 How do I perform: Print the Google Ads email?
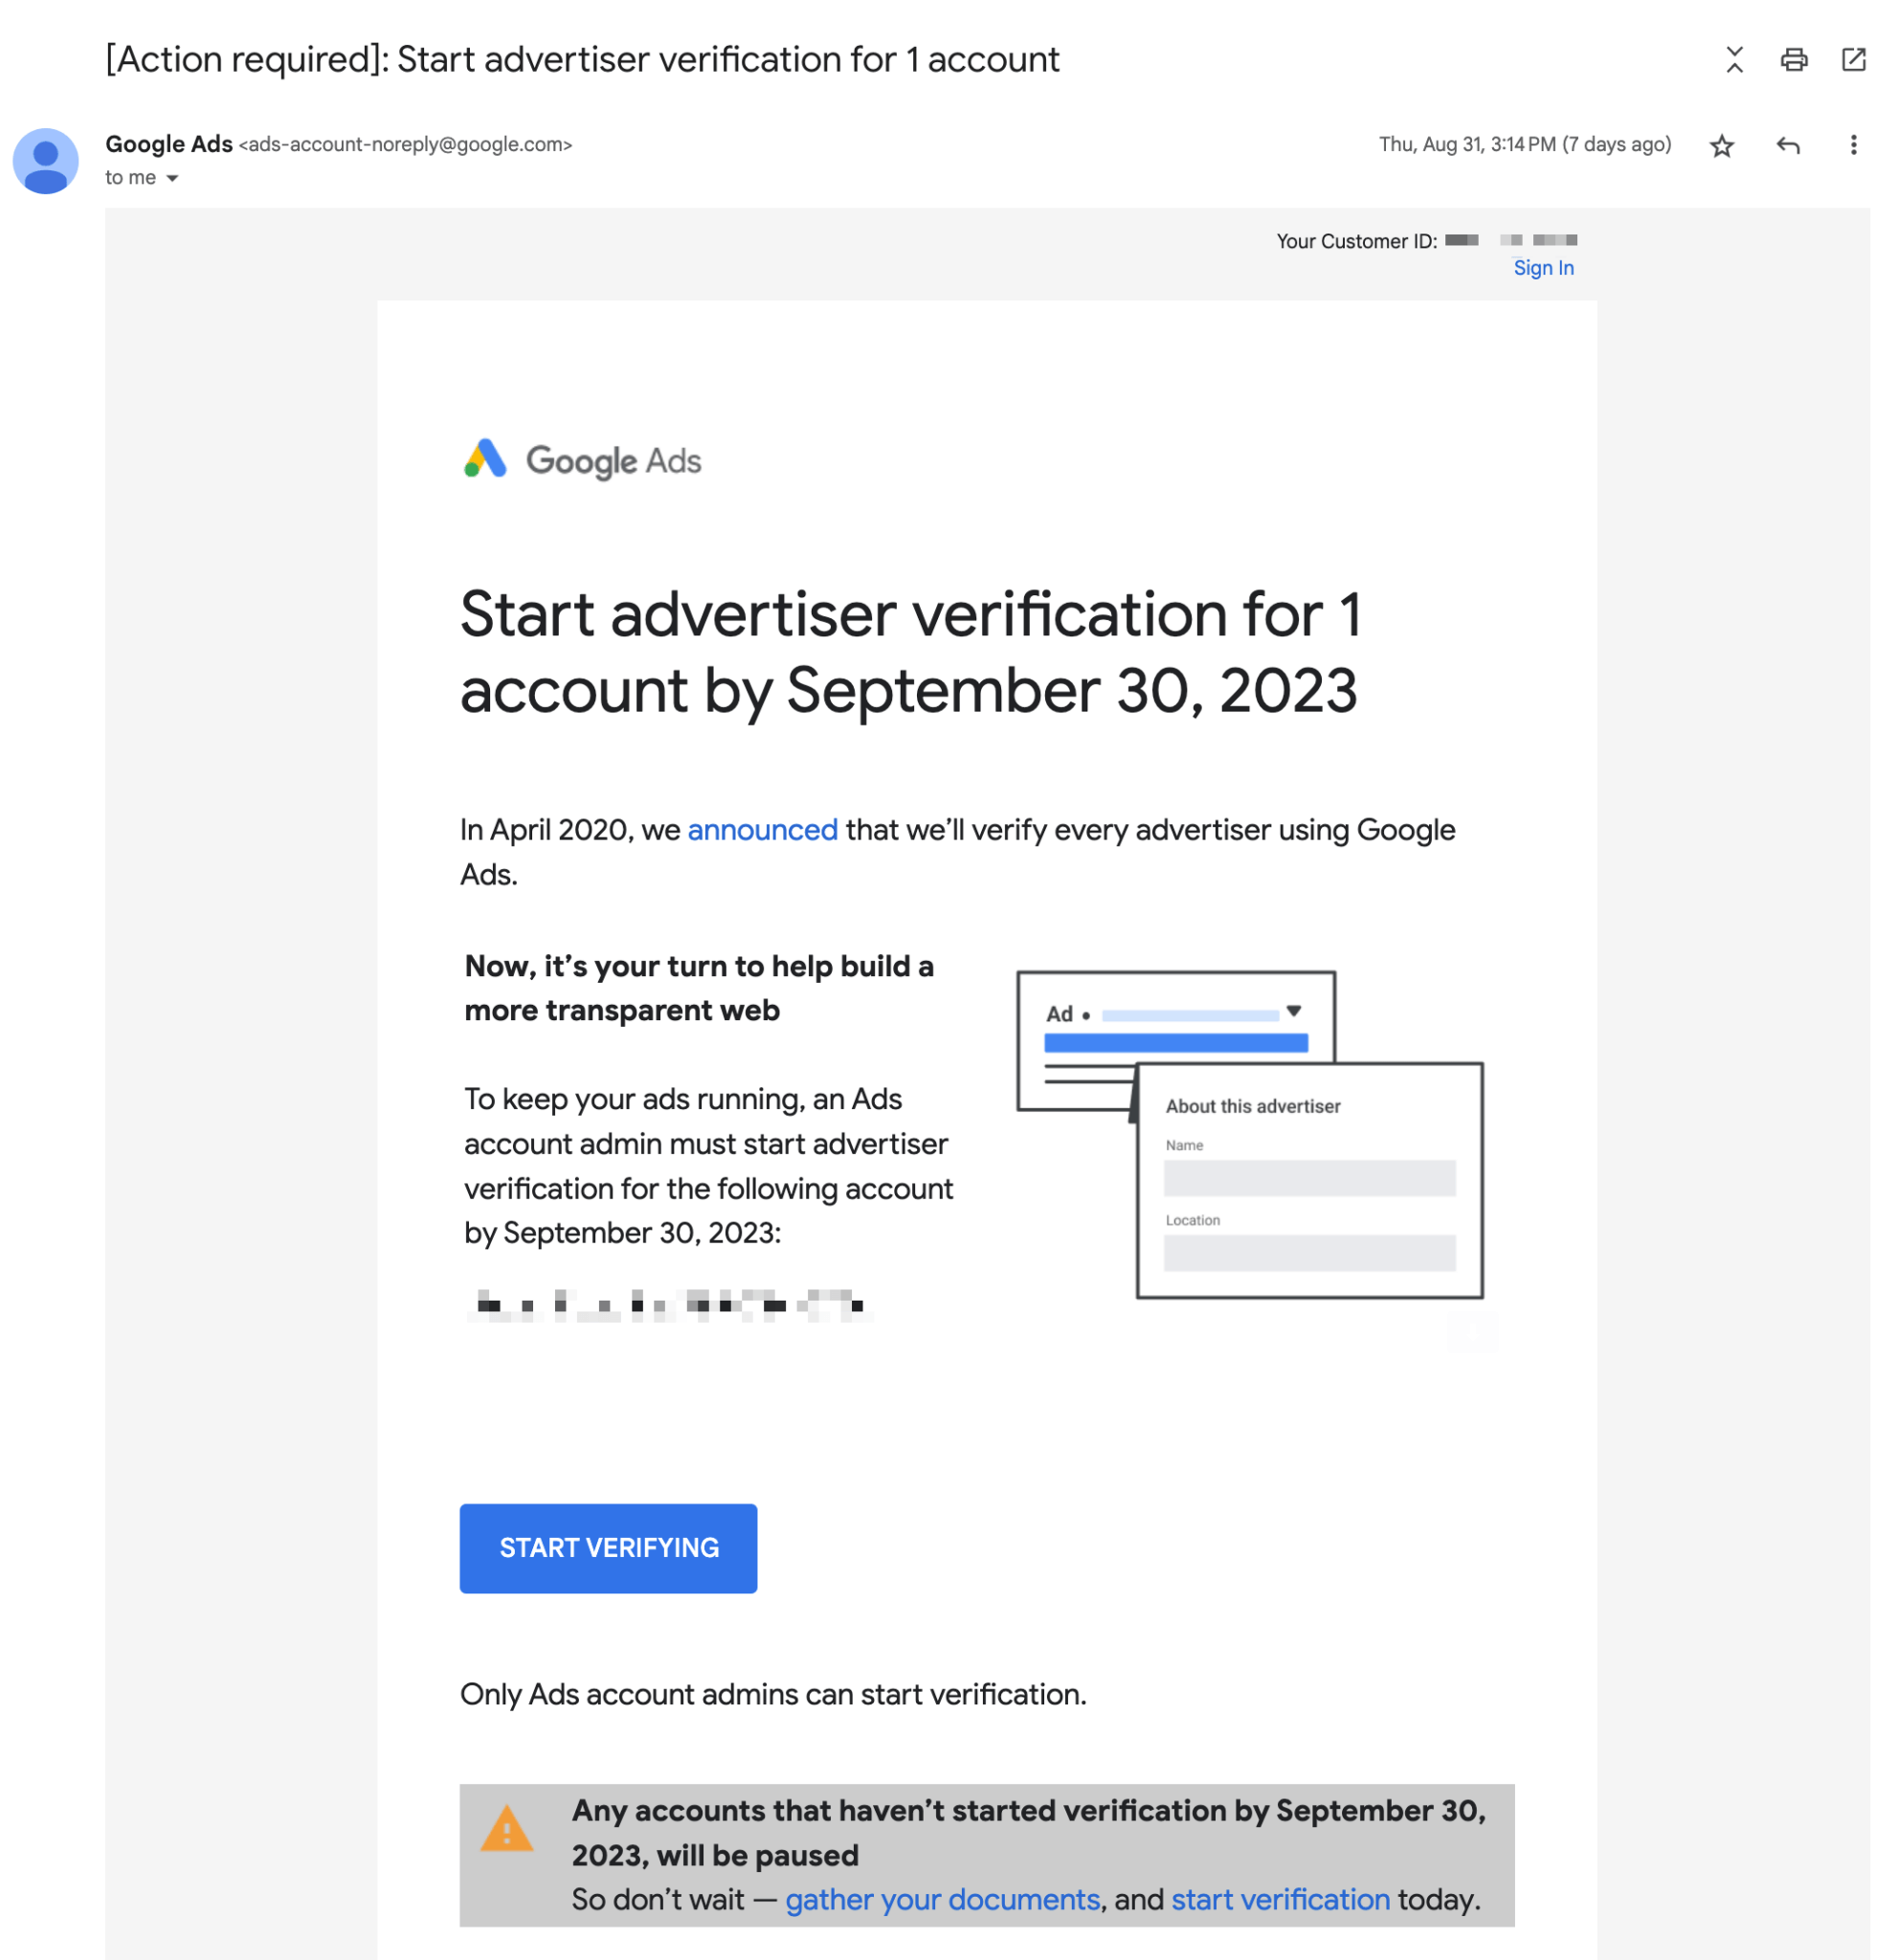click(1793, 60)
